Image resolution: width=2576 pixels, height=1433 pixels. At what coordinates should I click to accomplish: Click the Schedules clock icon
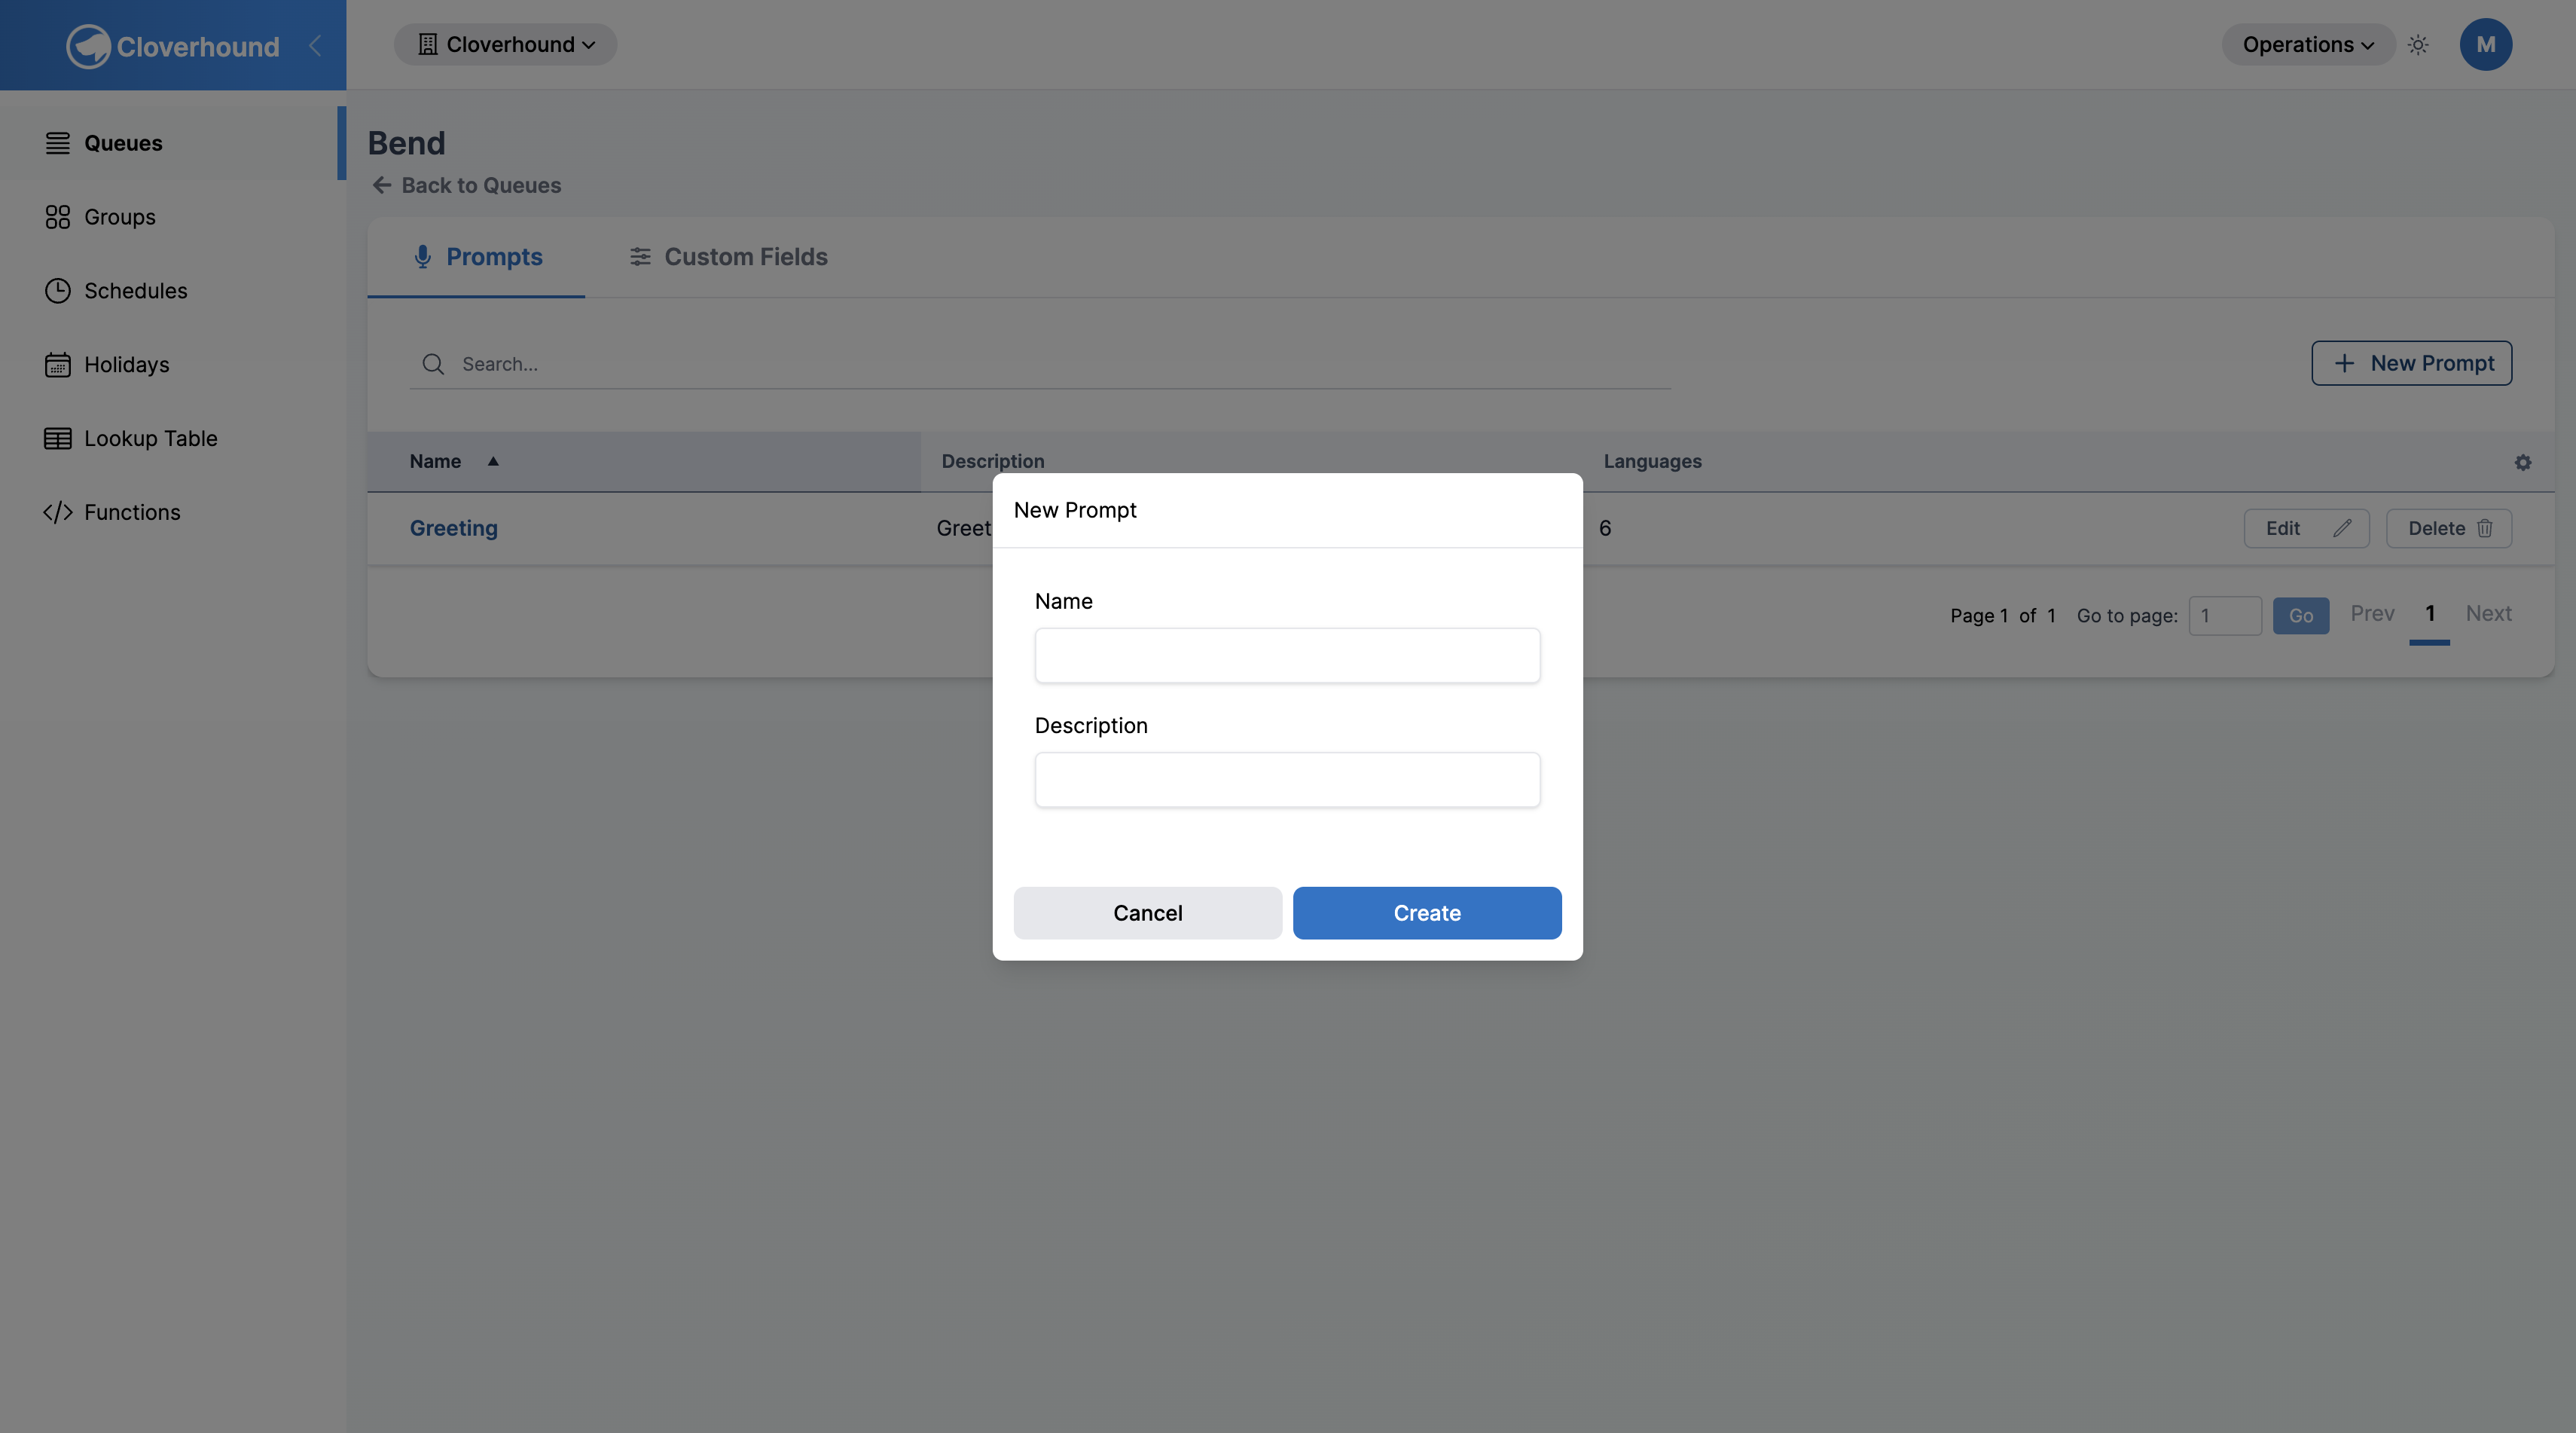click(58, 291)
